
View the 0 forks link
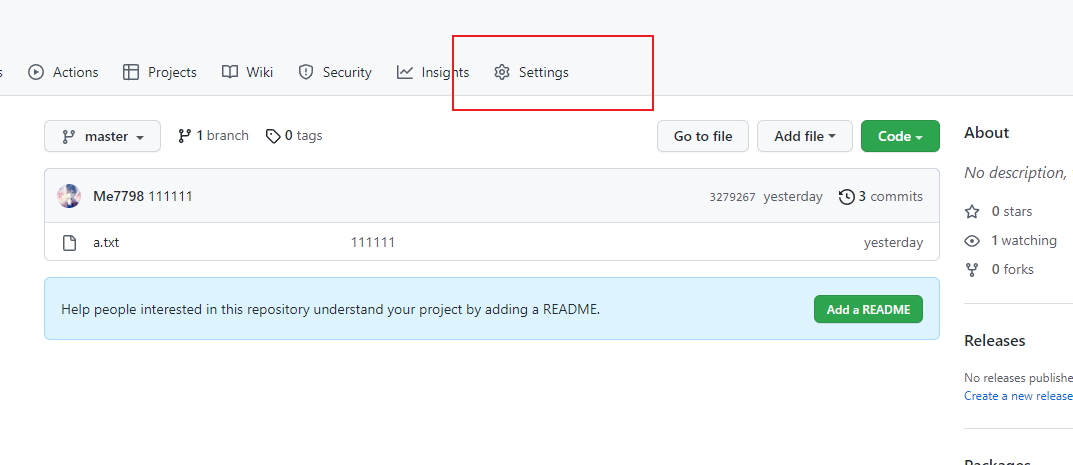(x=999, y=269)
